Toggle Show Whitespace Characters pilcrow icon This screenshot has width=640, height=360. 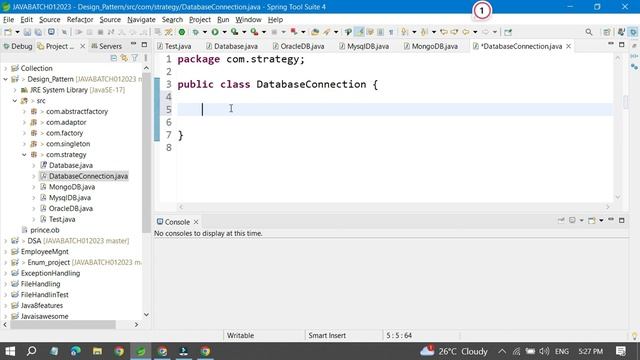tap(391, 32)
